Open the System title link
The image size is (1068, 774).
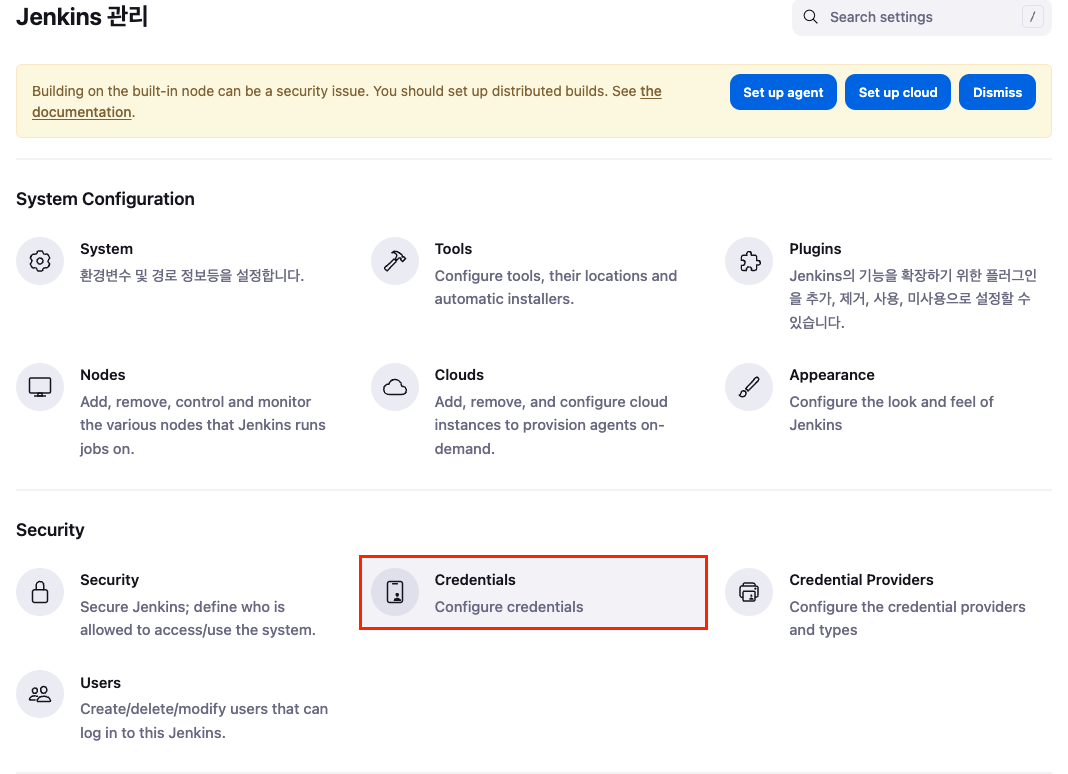pos(106,249)
